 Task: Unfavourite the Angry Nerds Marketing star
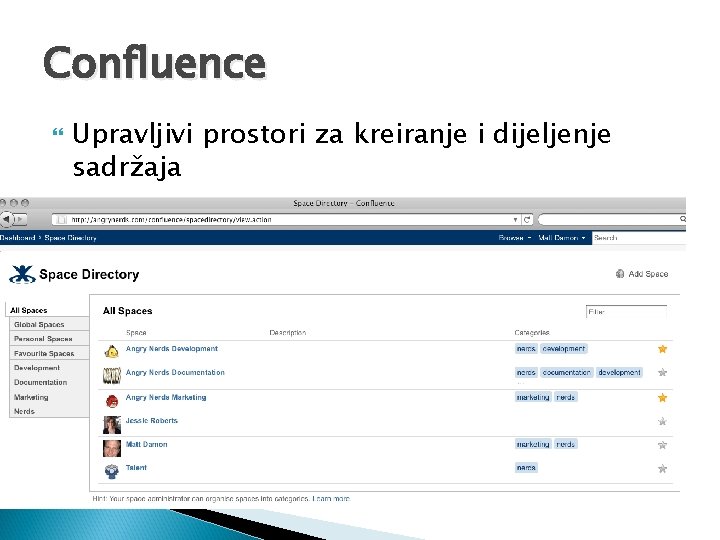tap(662, 398)
